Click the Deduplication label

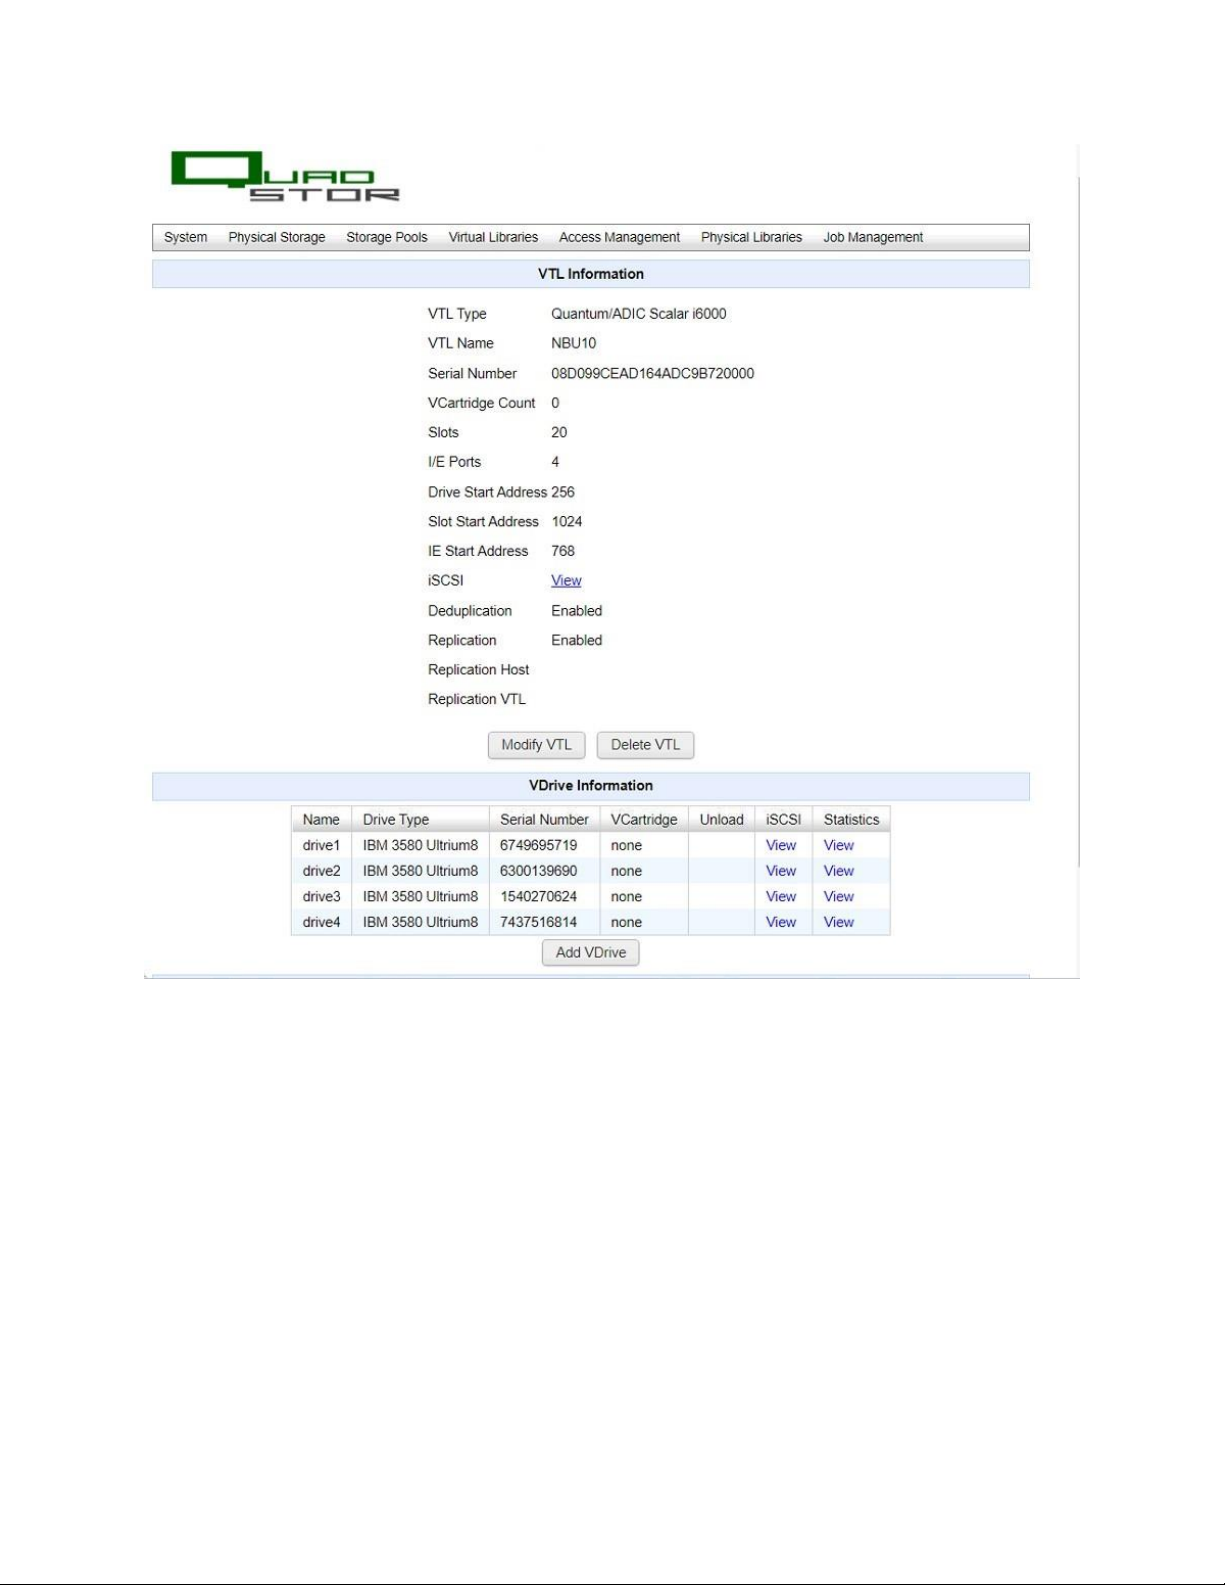click(x=470, y=611)
